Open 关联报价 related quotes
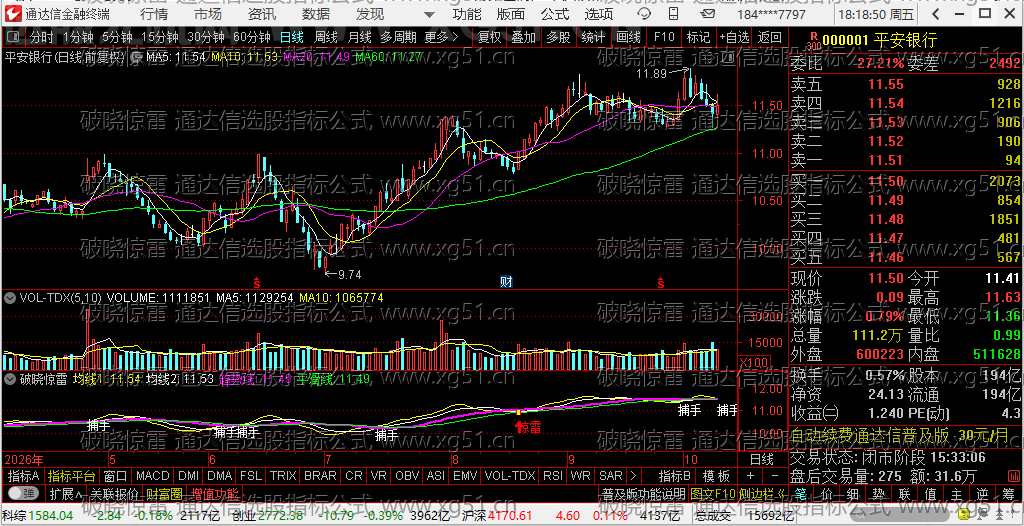The image size is (1024, 526). click(114, 493)
